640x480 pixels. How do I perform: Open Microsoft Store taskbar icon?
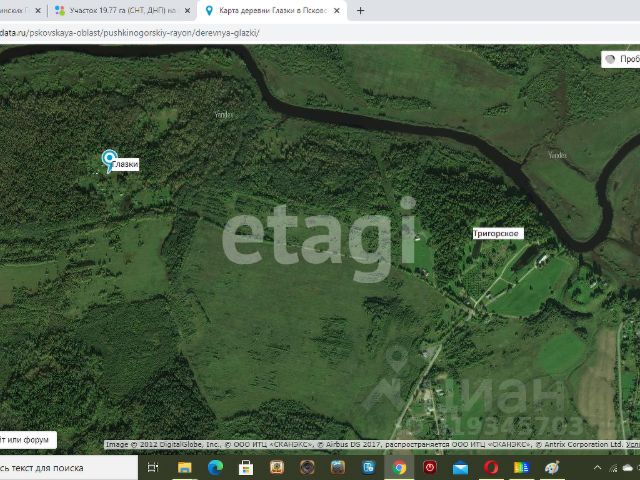[246, 468]
